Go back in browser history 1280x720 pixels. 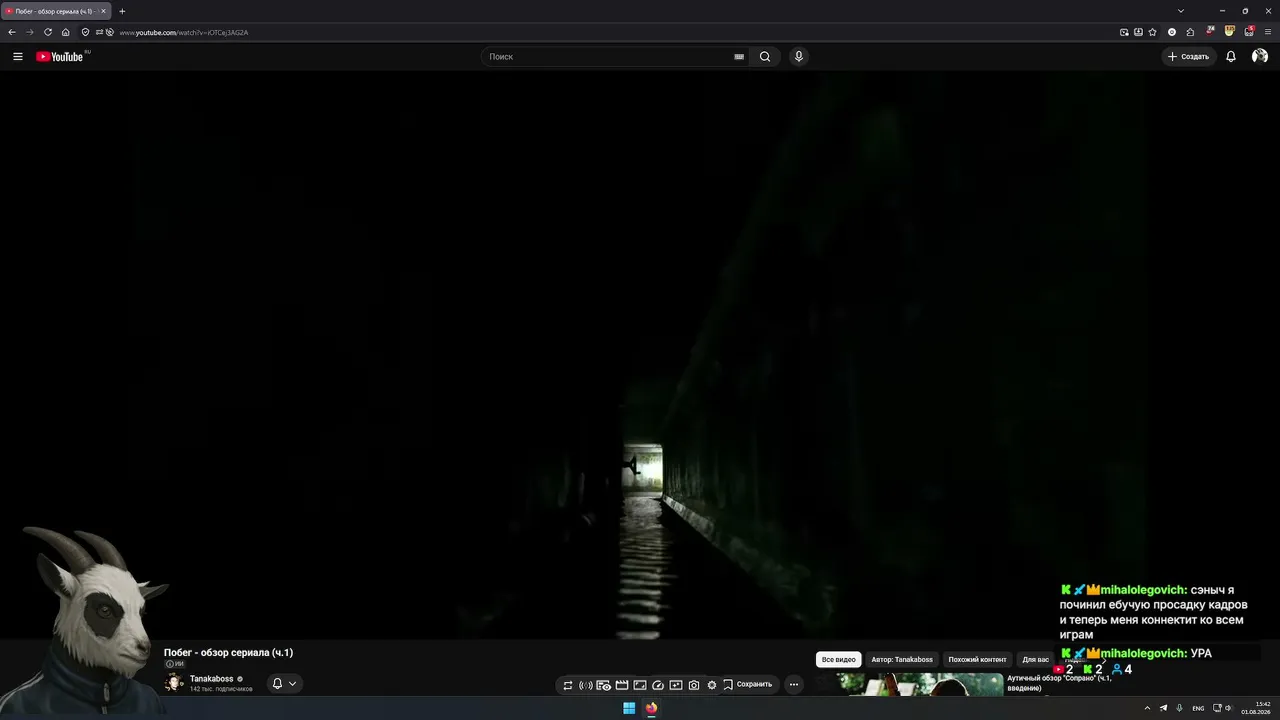[x=12, y=32]
